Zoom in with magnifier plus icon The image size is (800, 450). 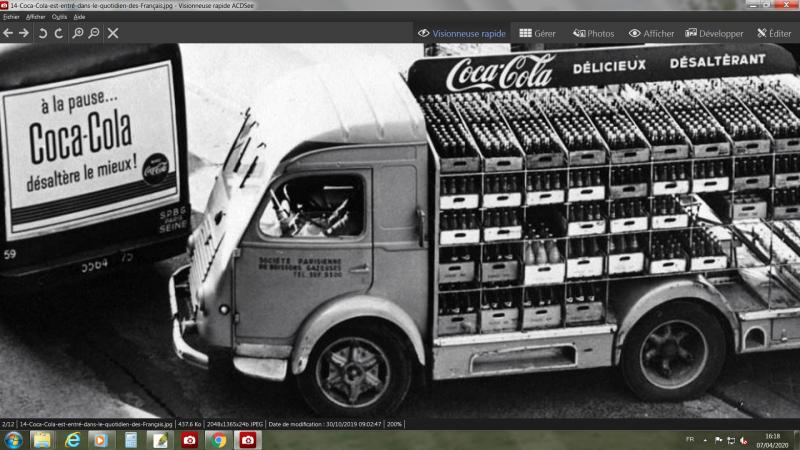[78, 33]
